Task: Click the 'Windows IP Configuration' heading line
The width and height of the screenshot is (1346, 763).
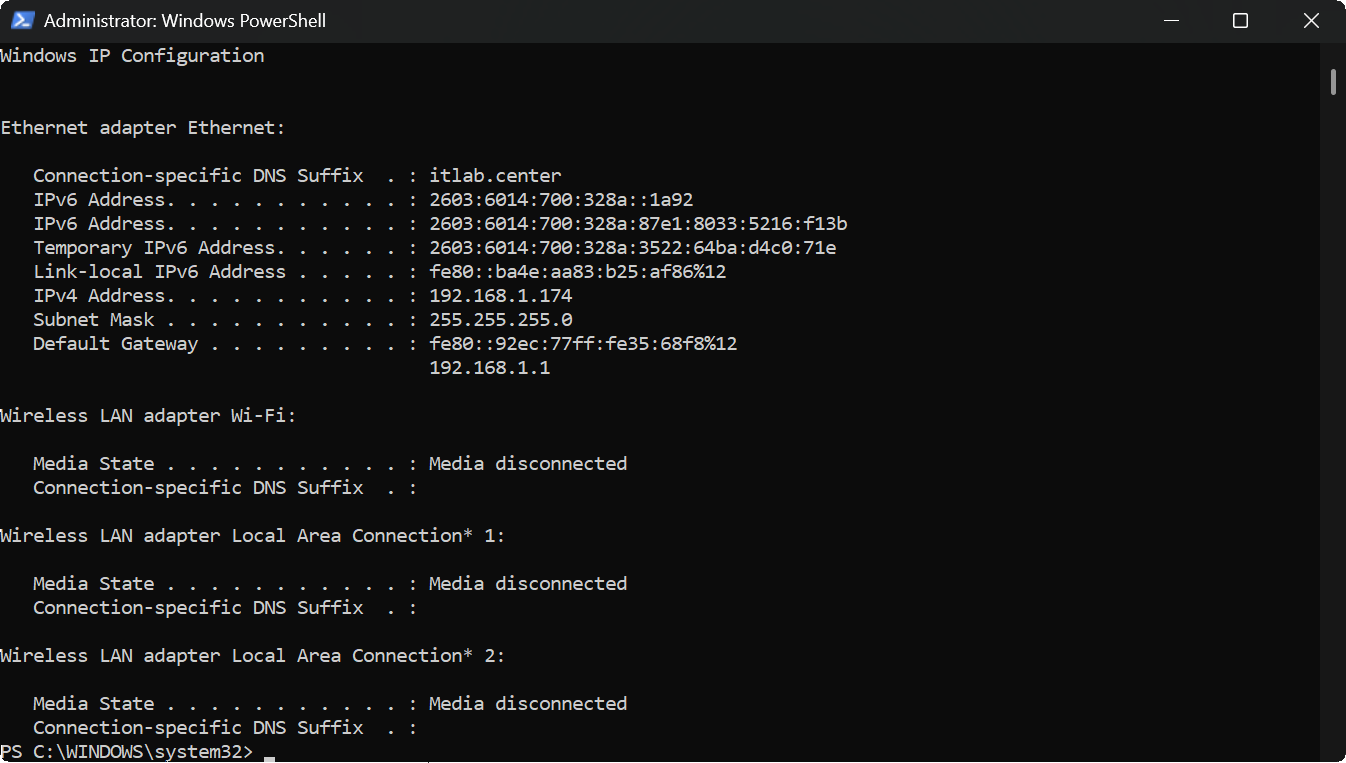Action: point(132,56)
